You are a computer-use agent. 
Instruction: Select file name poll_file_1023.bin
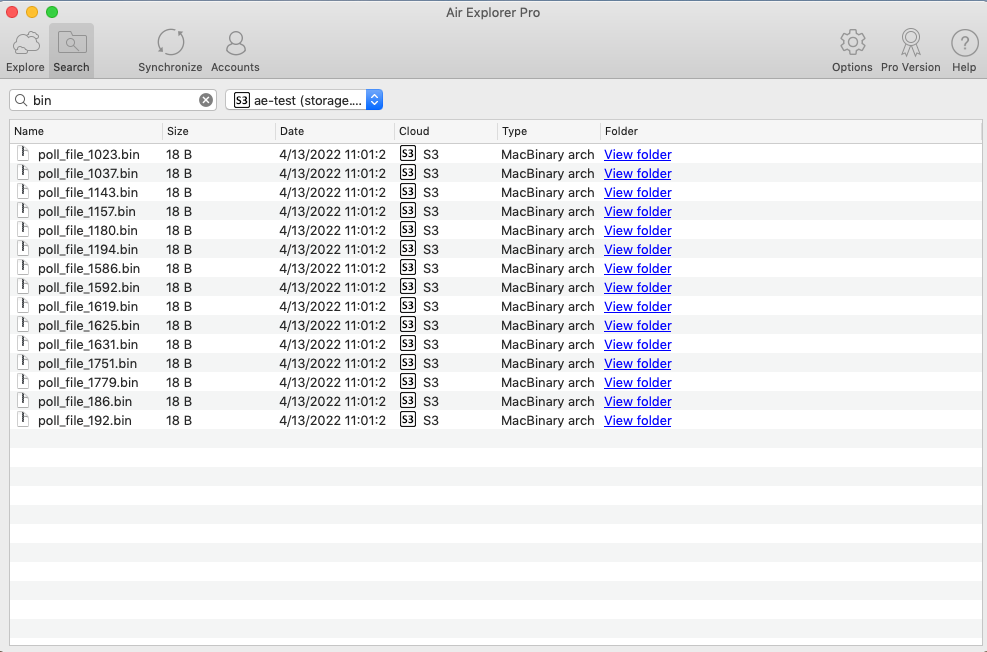pyautogui.click(x=89, y=154)
